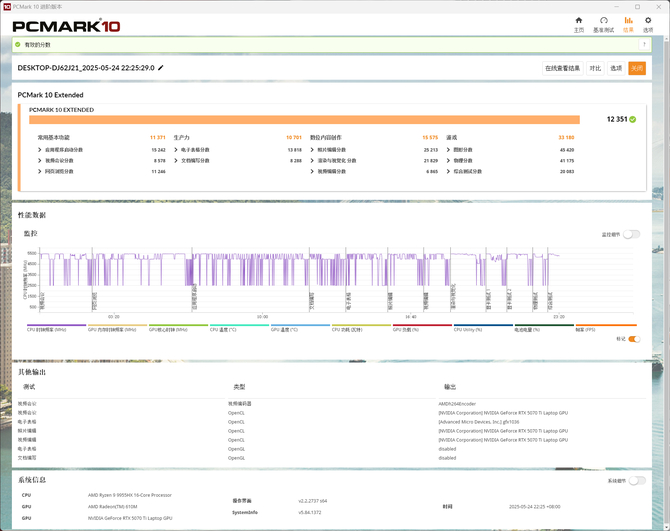Select the 结果 results icon
Viewport: 670px width, 531px height.
click(628, 24)
